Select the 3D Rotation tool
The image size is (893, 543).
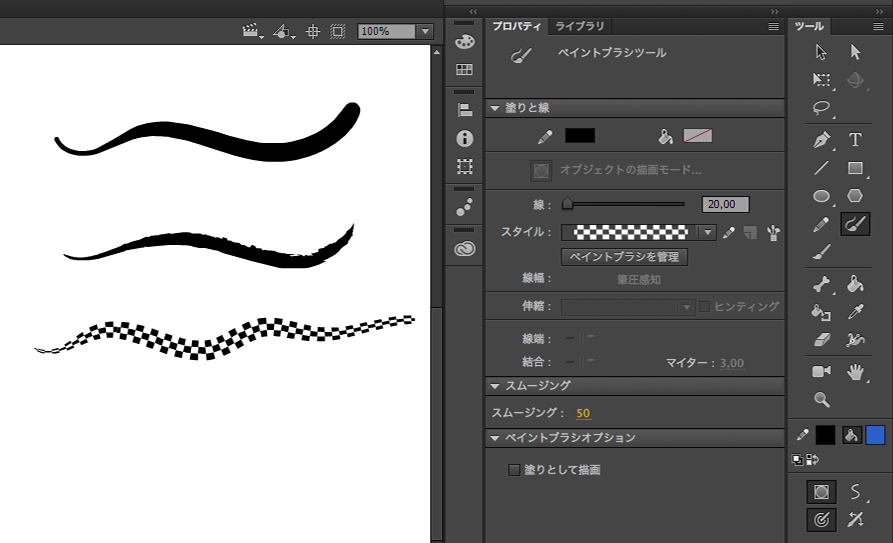pos(855,80)
